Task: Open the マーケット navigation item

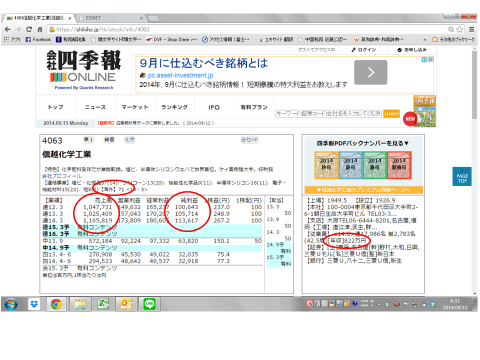Action: click(135, 107)
